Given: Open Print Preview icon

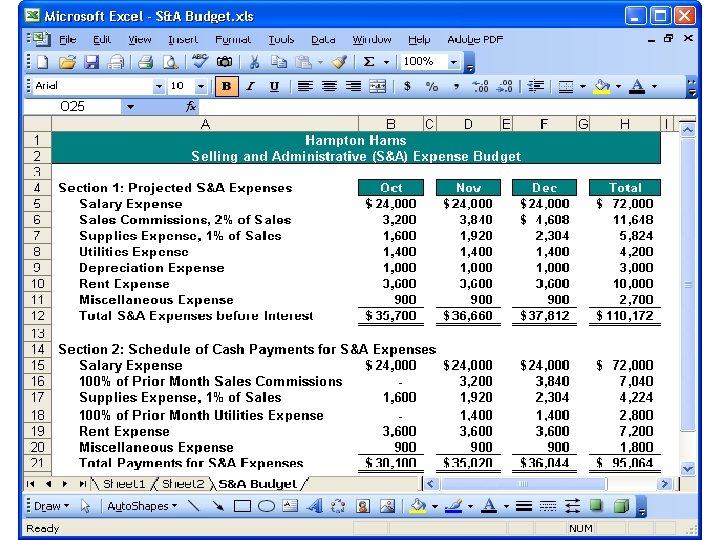Looking at the screenshot, I should coord(170,62).
